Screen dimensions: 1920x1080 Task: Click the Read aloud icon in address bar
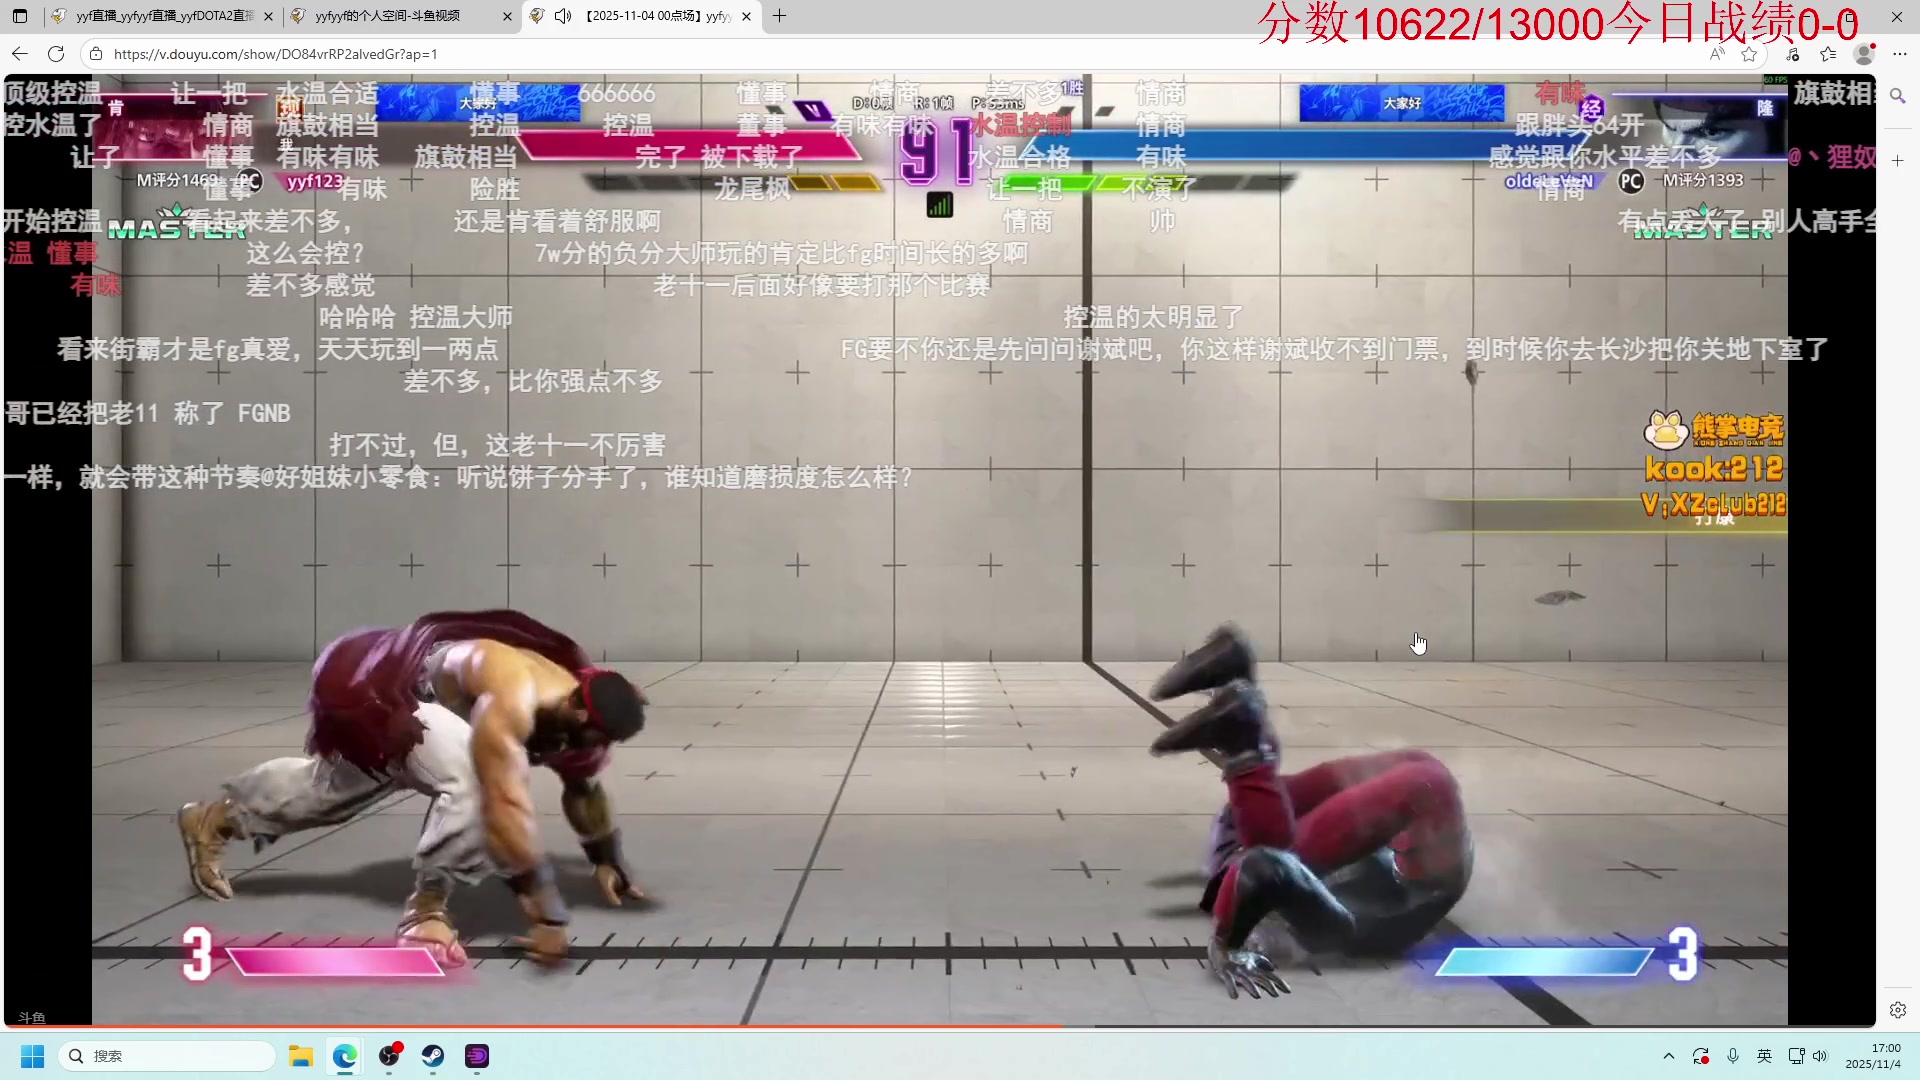coord(1717,54)
